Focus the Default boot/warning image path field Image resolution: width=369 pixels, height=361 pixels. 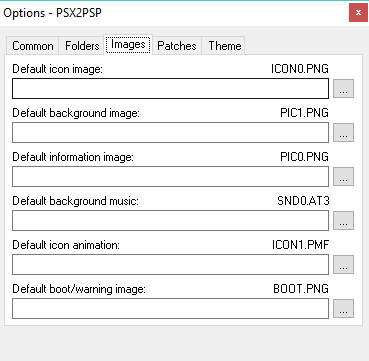170,308
